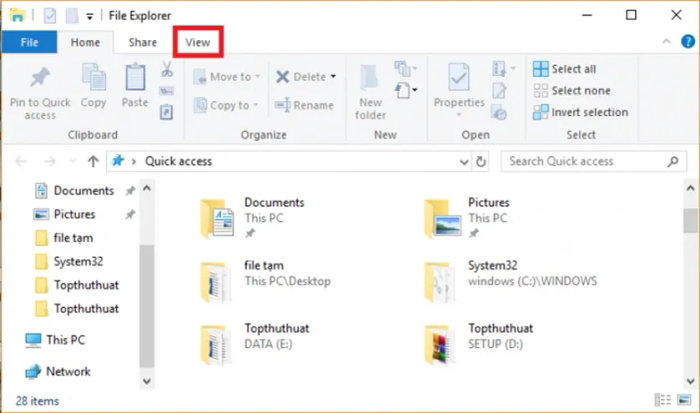Open the File menu
The height and width of the screenshot is (413, 700).
click(29, 42)
